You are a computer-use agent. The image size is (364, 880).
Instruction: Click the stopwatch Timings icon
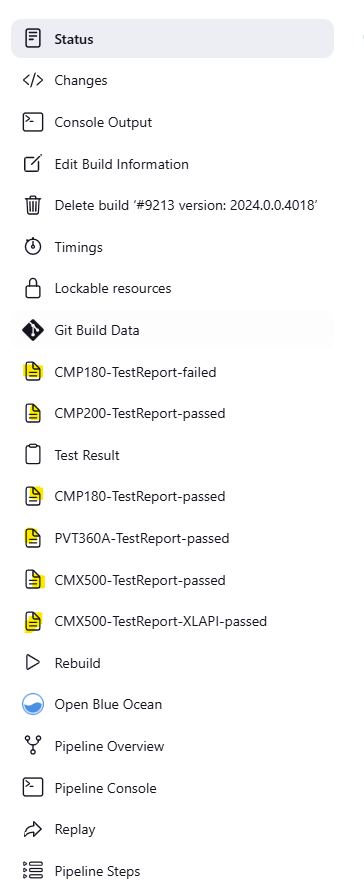(x=33, y=247)
